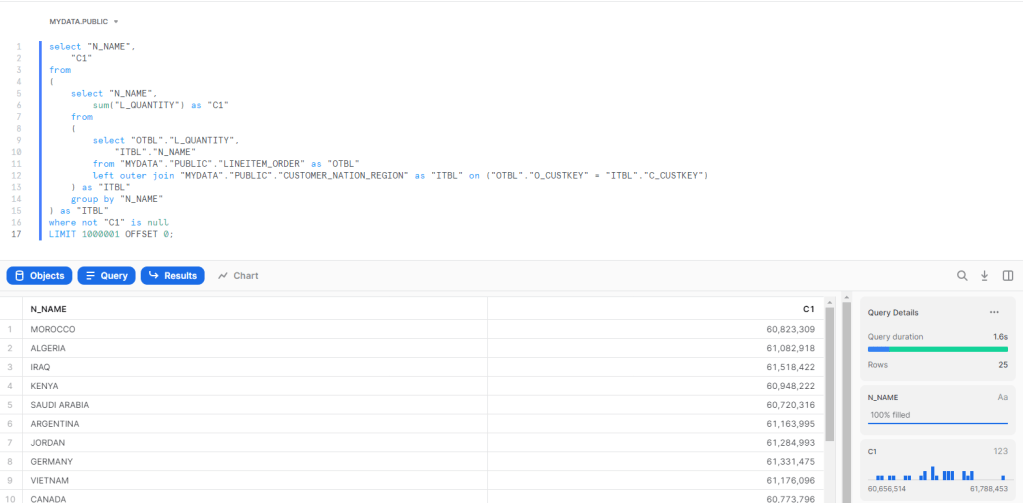Click the C1 histogram chart

(x=937, y=474)
